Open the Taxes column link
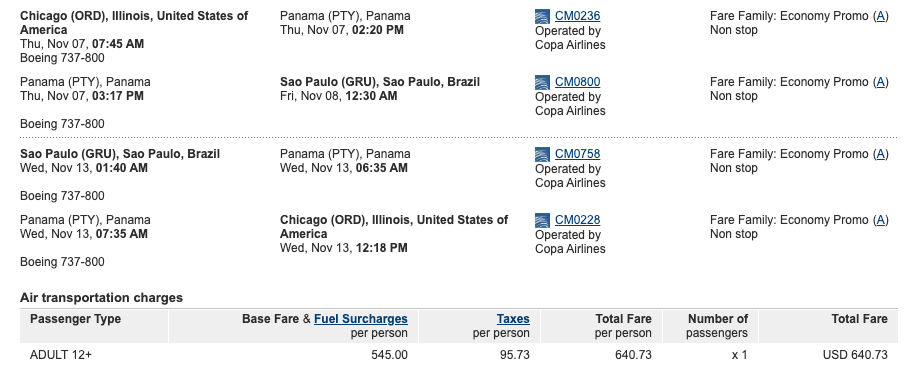Screen dimensions: 918x368 pyautogui.click(x=513, y=319)
